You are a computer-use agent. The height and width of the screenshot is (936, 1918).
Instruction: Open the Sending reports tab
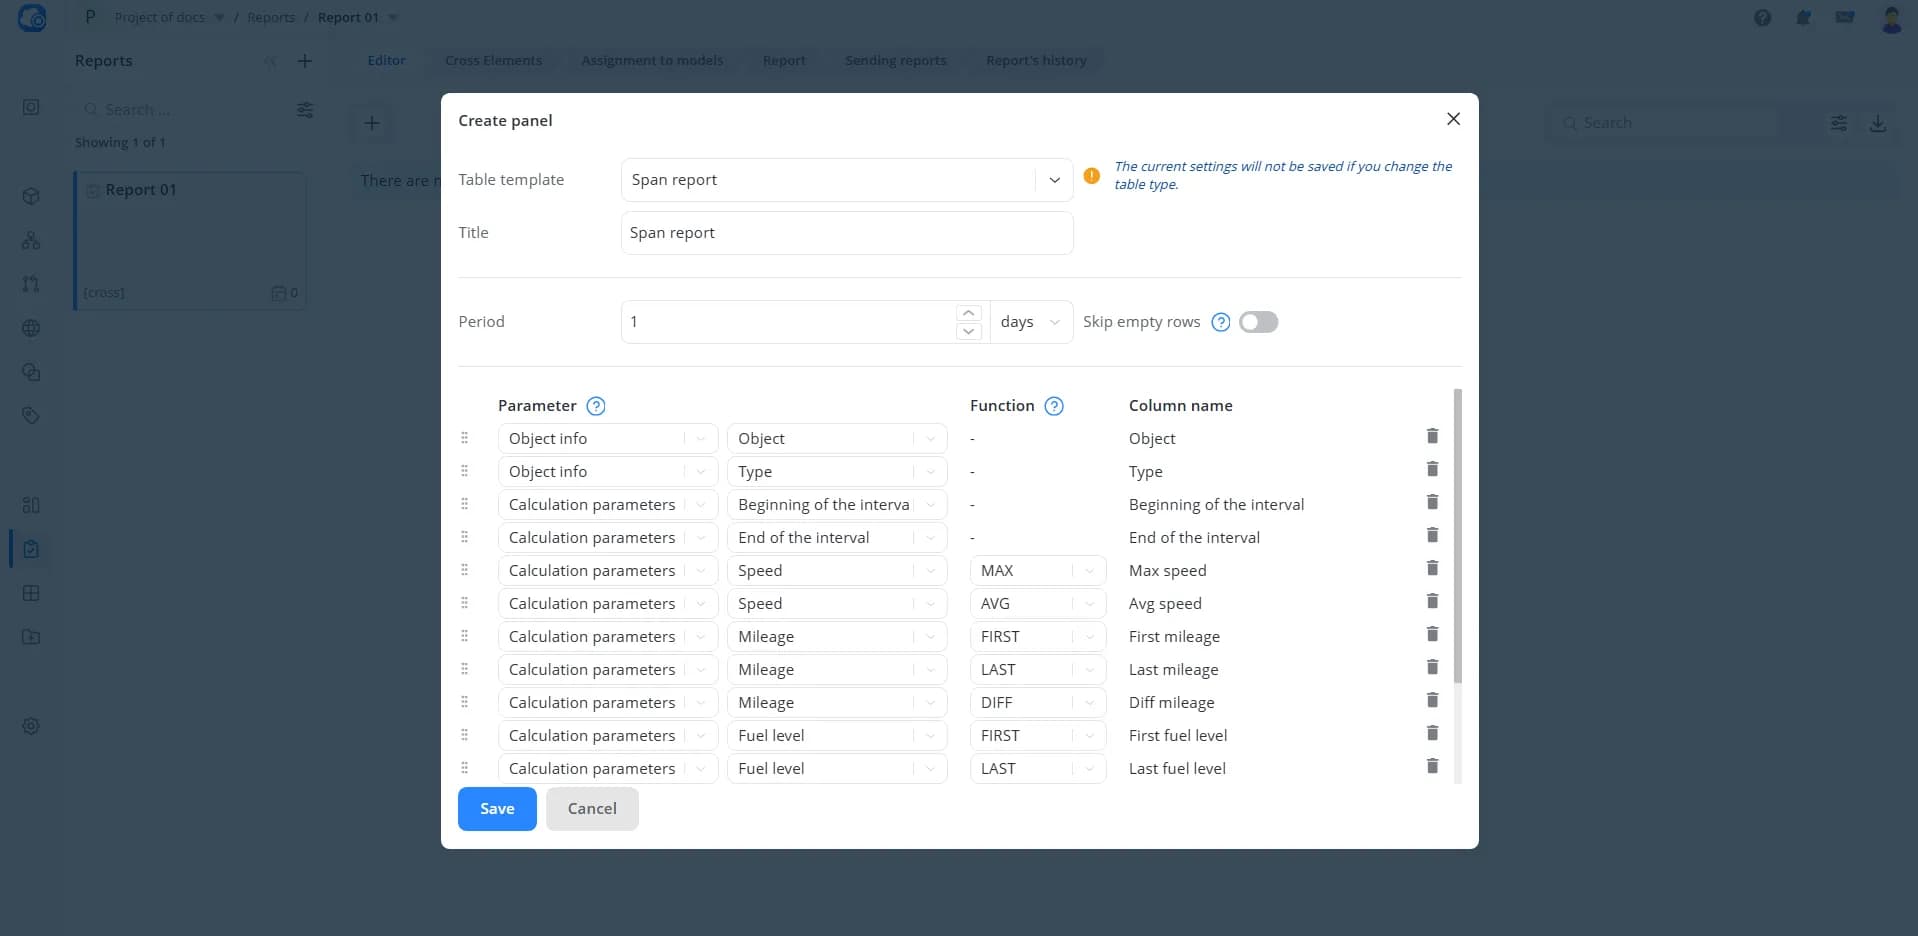coord(895,60)
